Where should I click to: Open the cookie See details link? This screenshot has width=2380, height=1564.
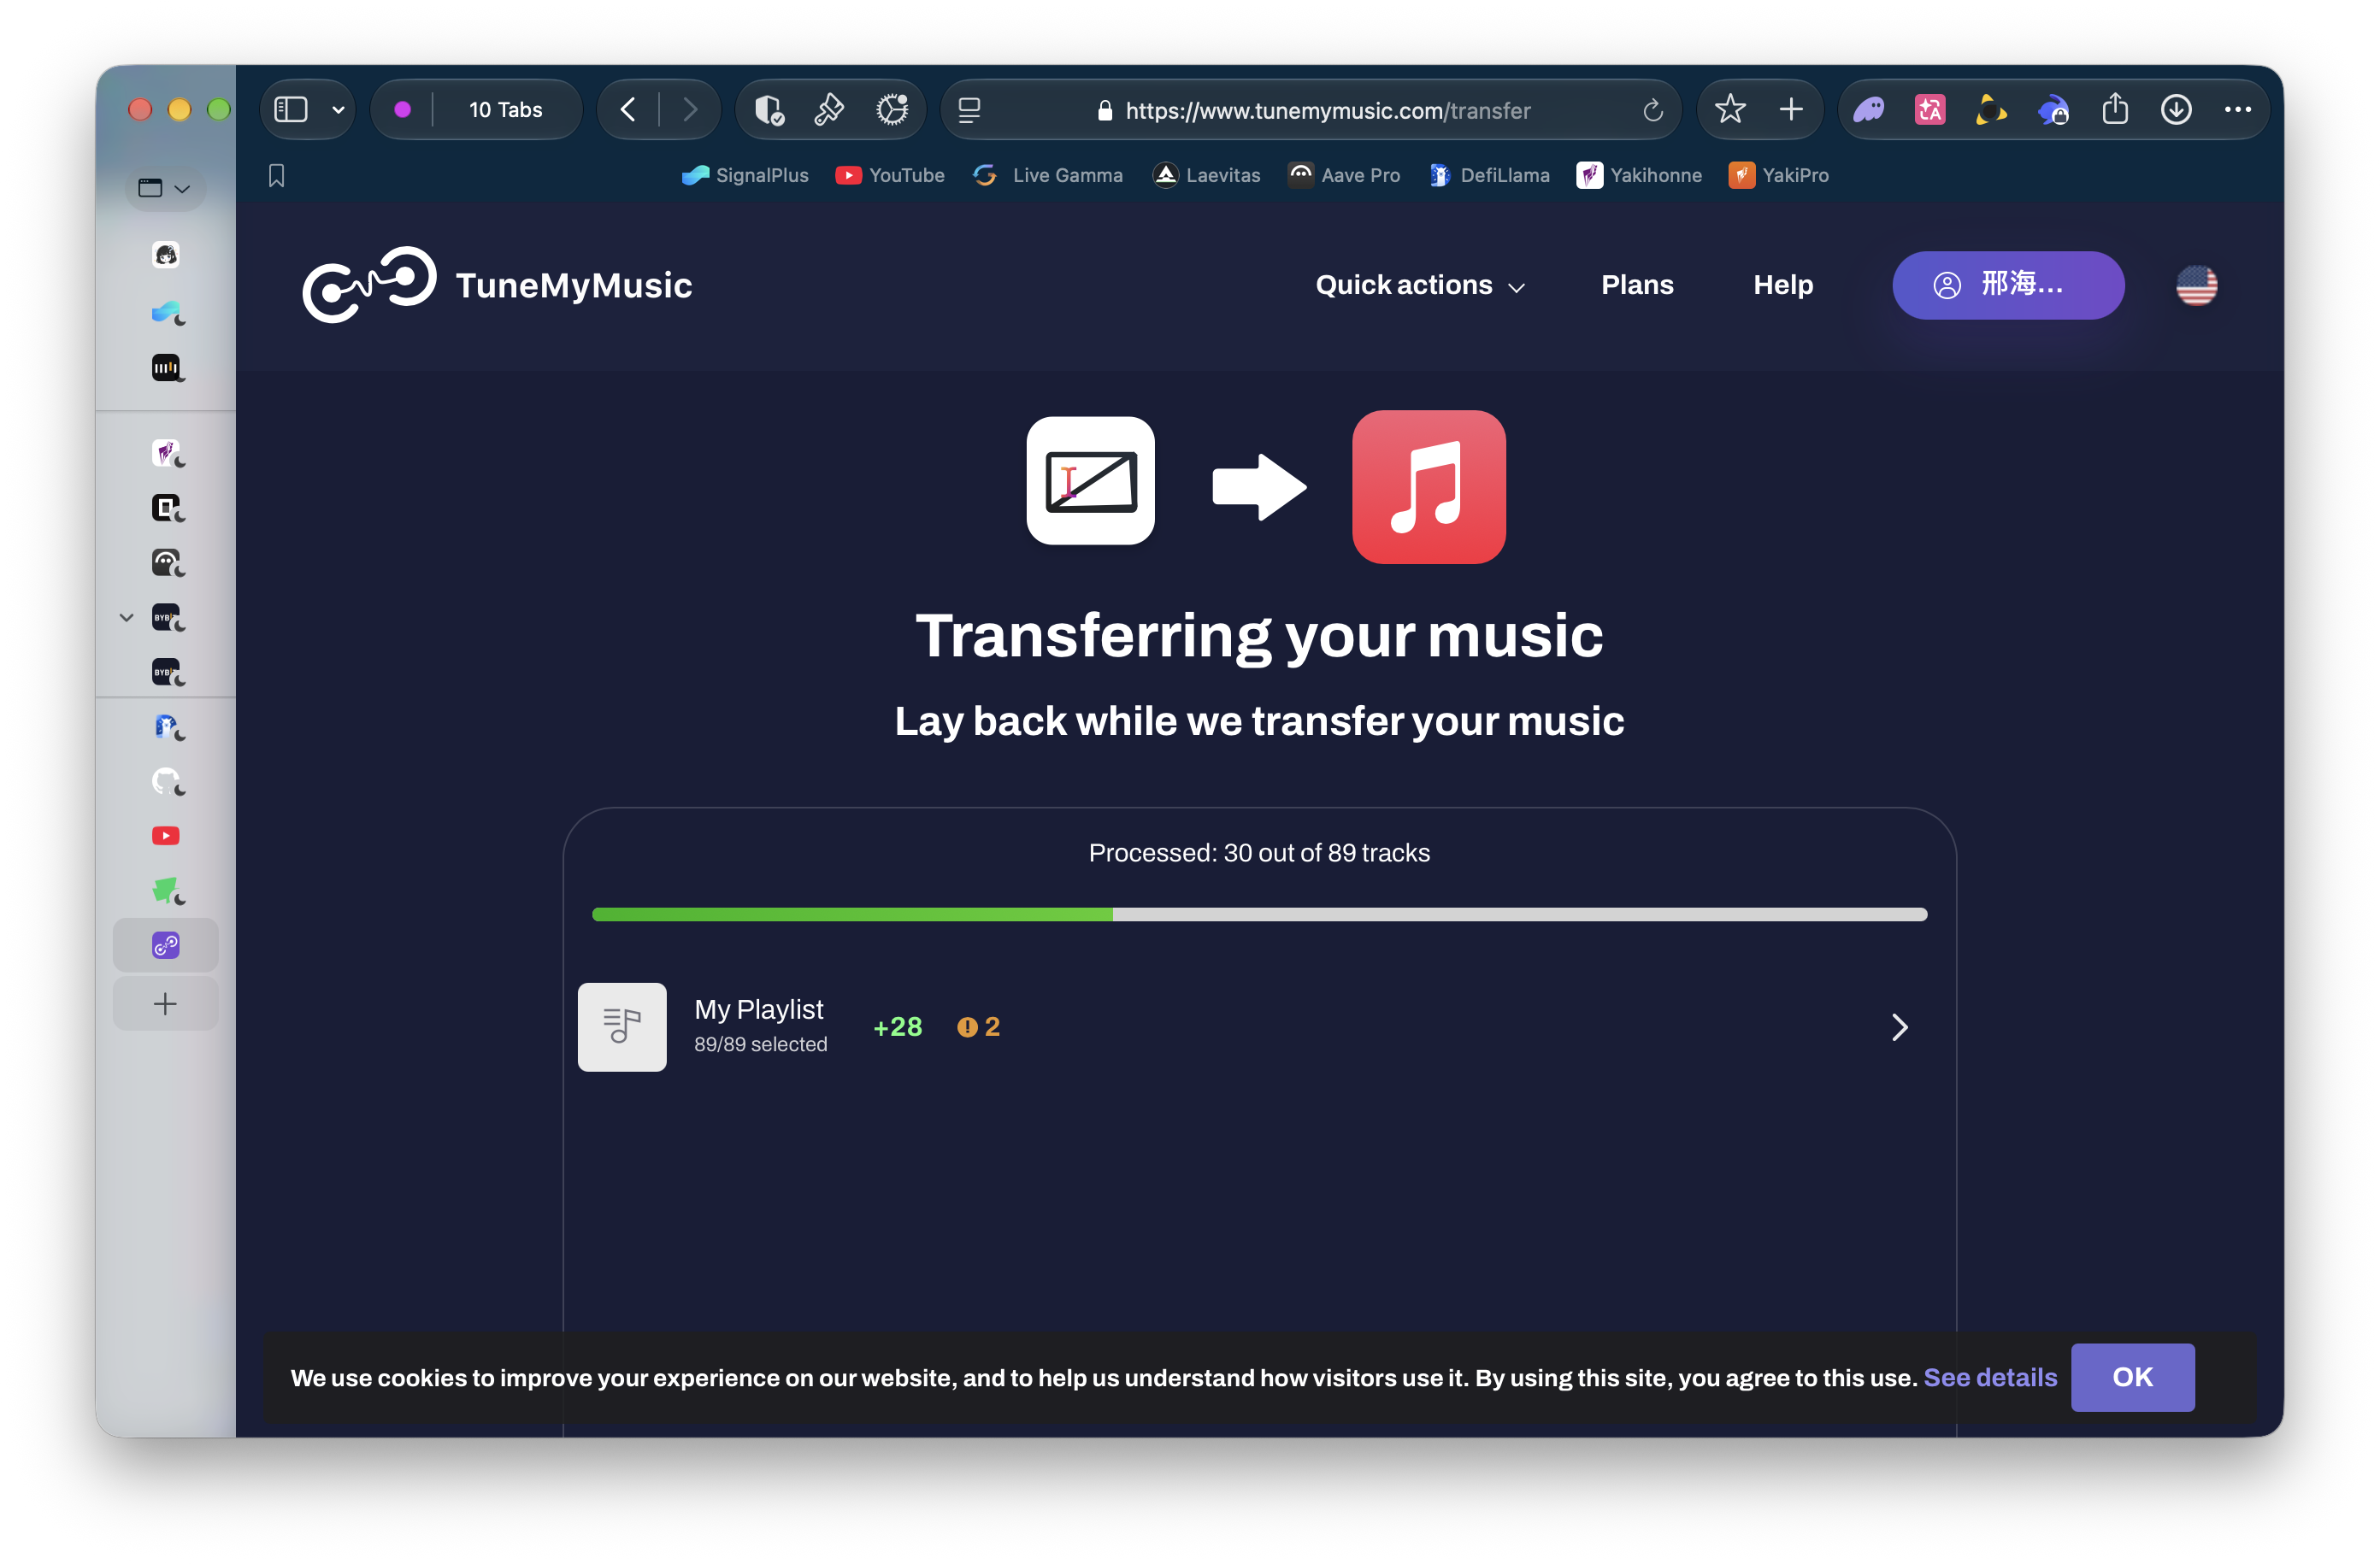[1990, 1378]
